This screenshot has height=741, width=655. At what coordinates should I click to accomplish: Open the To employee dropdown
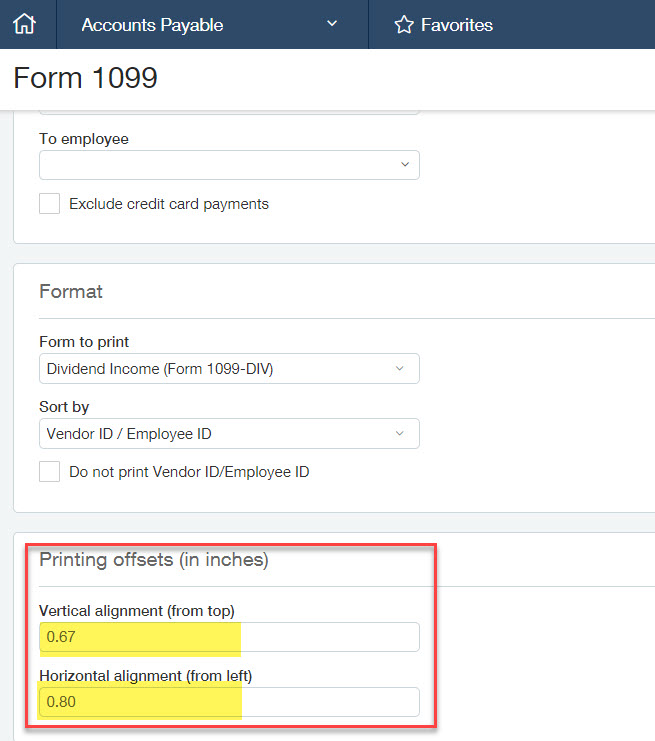coord(229,165)
